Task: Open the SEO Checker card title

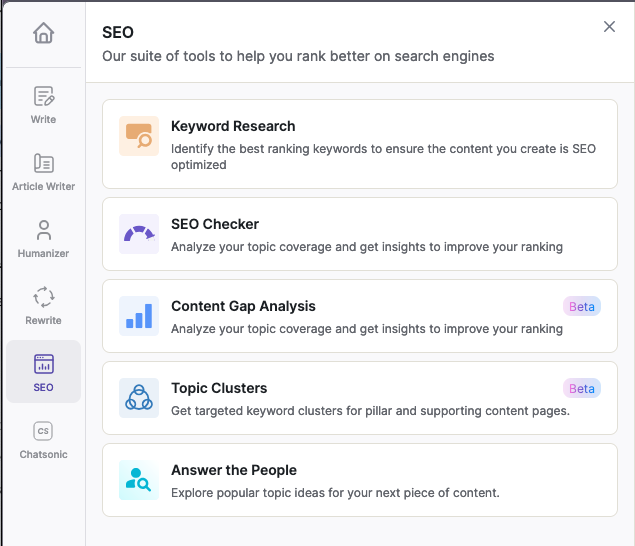Action: tap(215, 224)
